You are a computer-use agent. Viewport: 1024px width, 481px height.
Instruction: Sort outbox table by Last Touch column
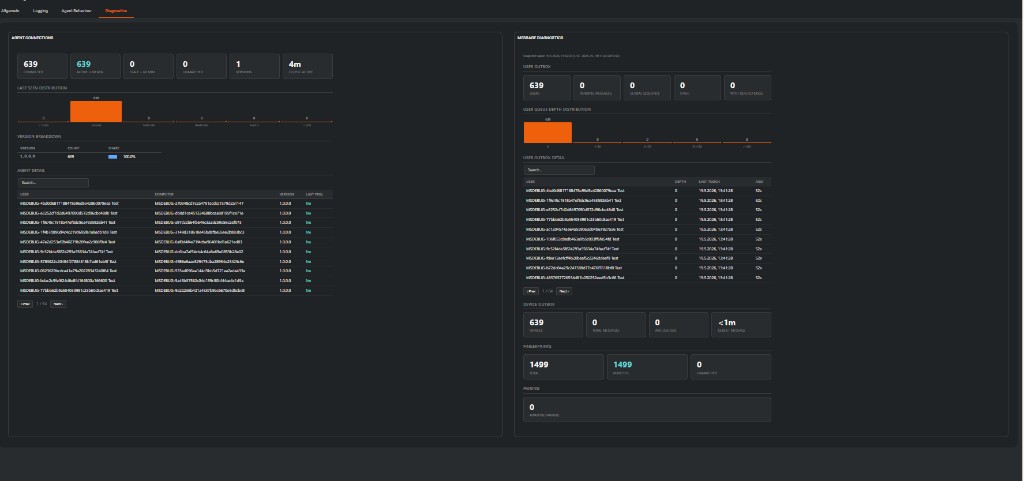709,181
